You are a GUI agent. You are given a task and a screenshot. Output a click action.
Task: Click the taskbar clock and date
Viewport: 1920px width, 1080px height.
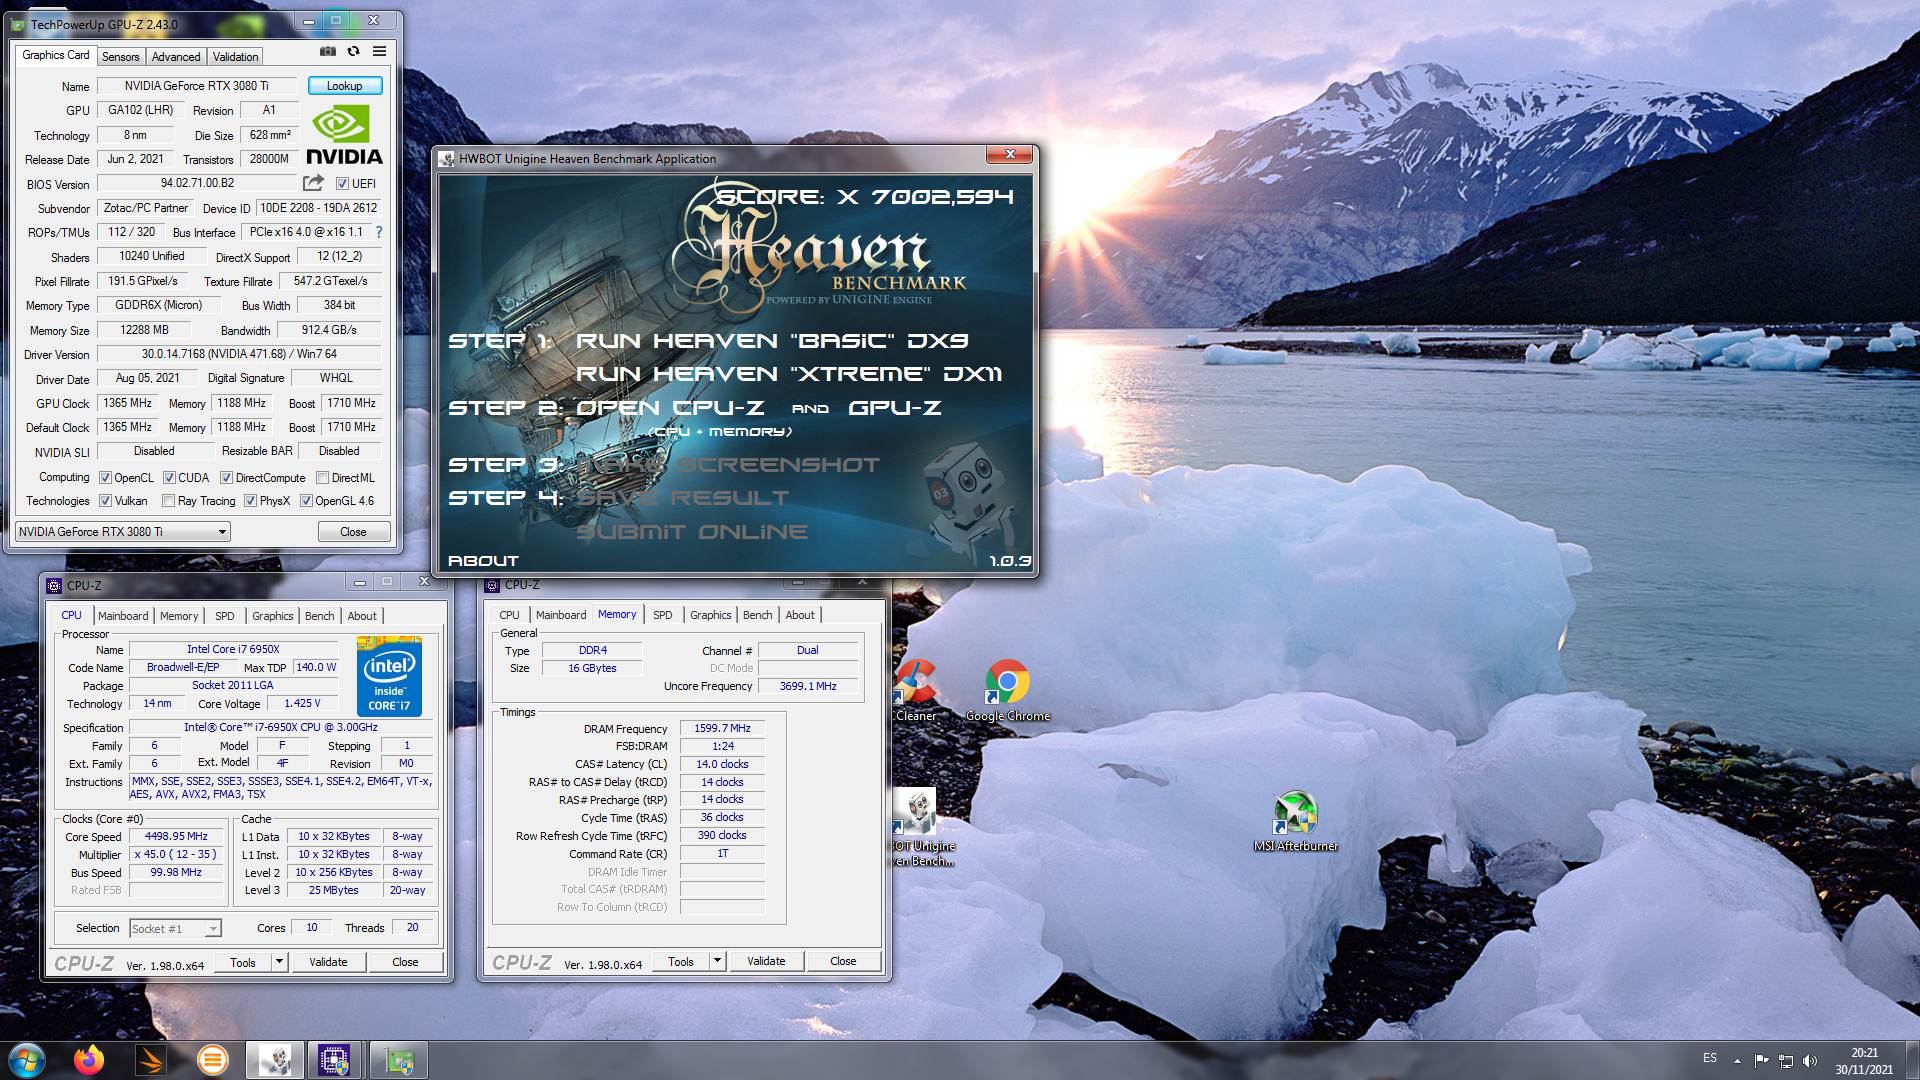tap(1864, 1061)
